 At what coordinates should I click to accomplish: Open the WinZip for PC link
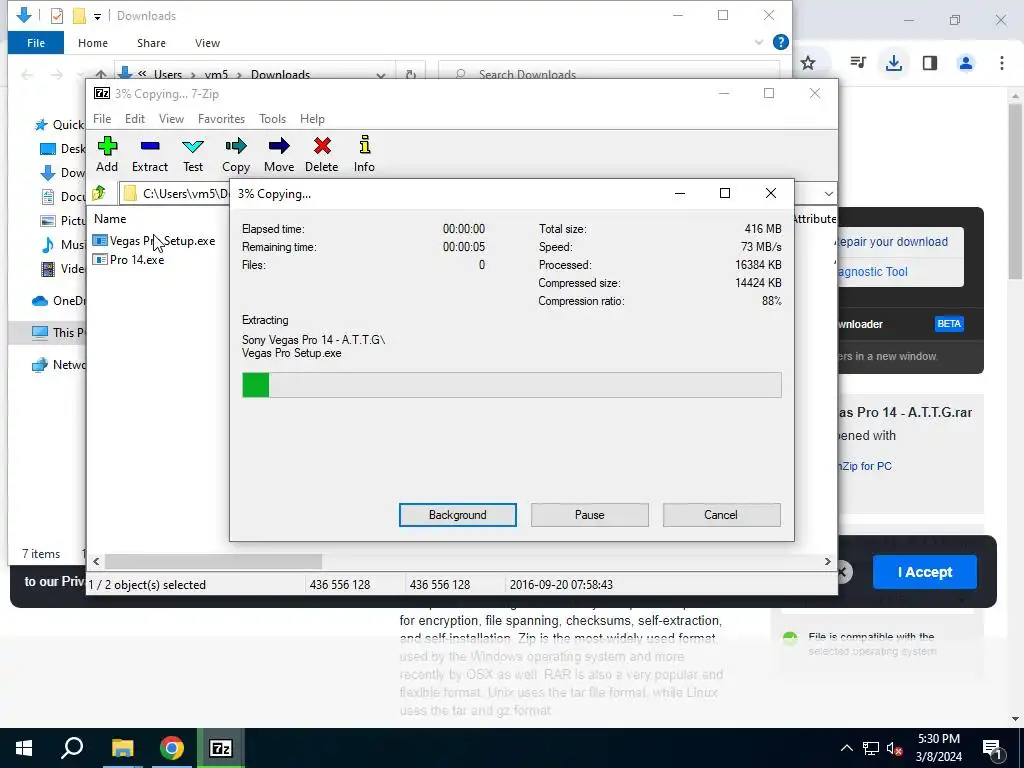[865, 466]
